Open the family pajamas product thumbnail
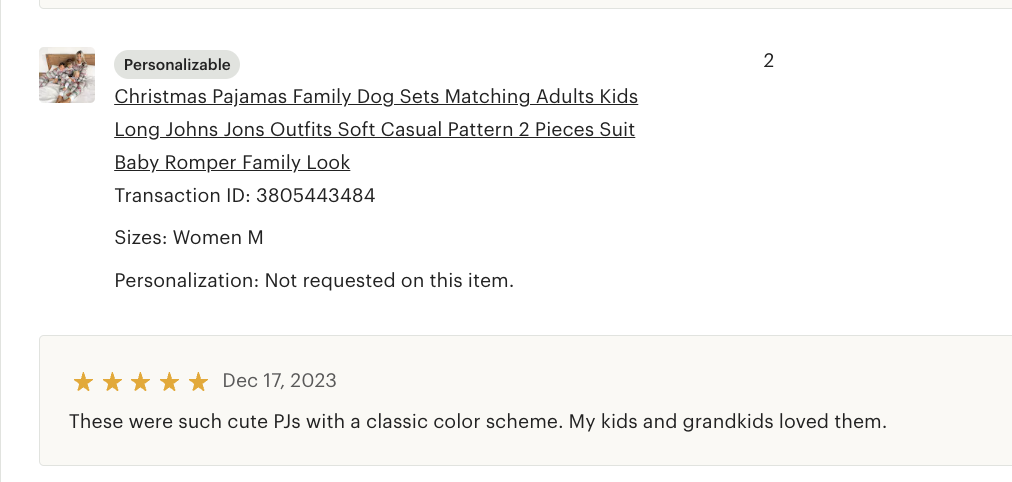Image resolution: width=1012 pixels, height=482 pixels. pyautogui.click(x=67, y=75)
